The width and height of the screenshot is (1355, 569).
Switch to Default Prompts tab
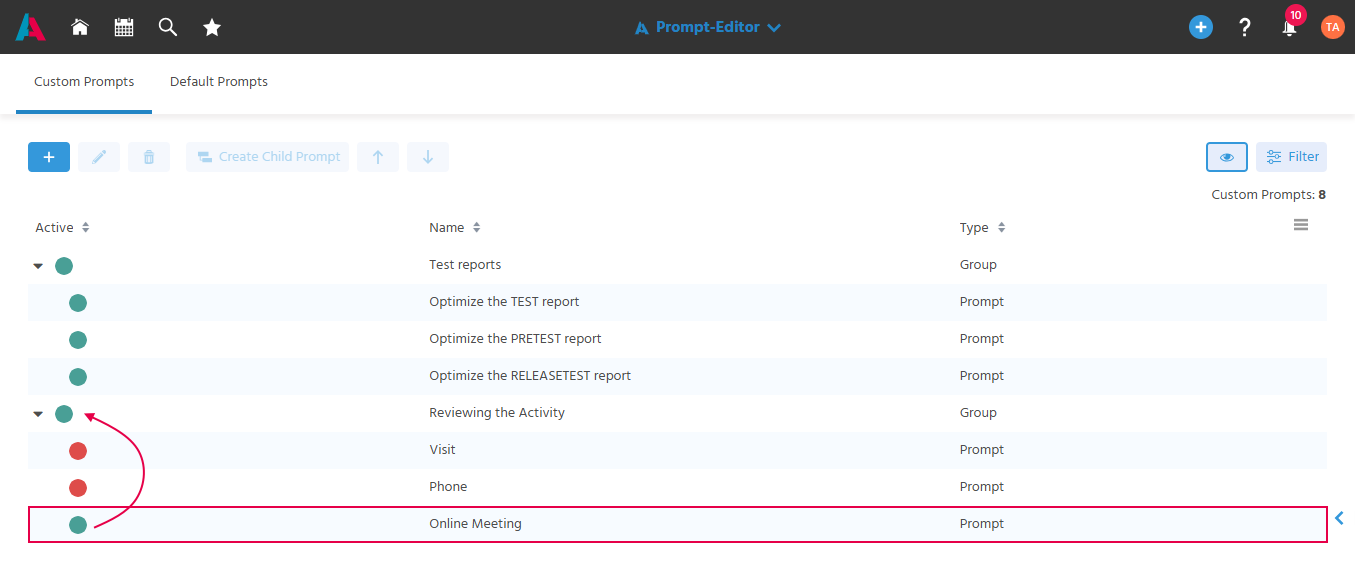(219, 82)
